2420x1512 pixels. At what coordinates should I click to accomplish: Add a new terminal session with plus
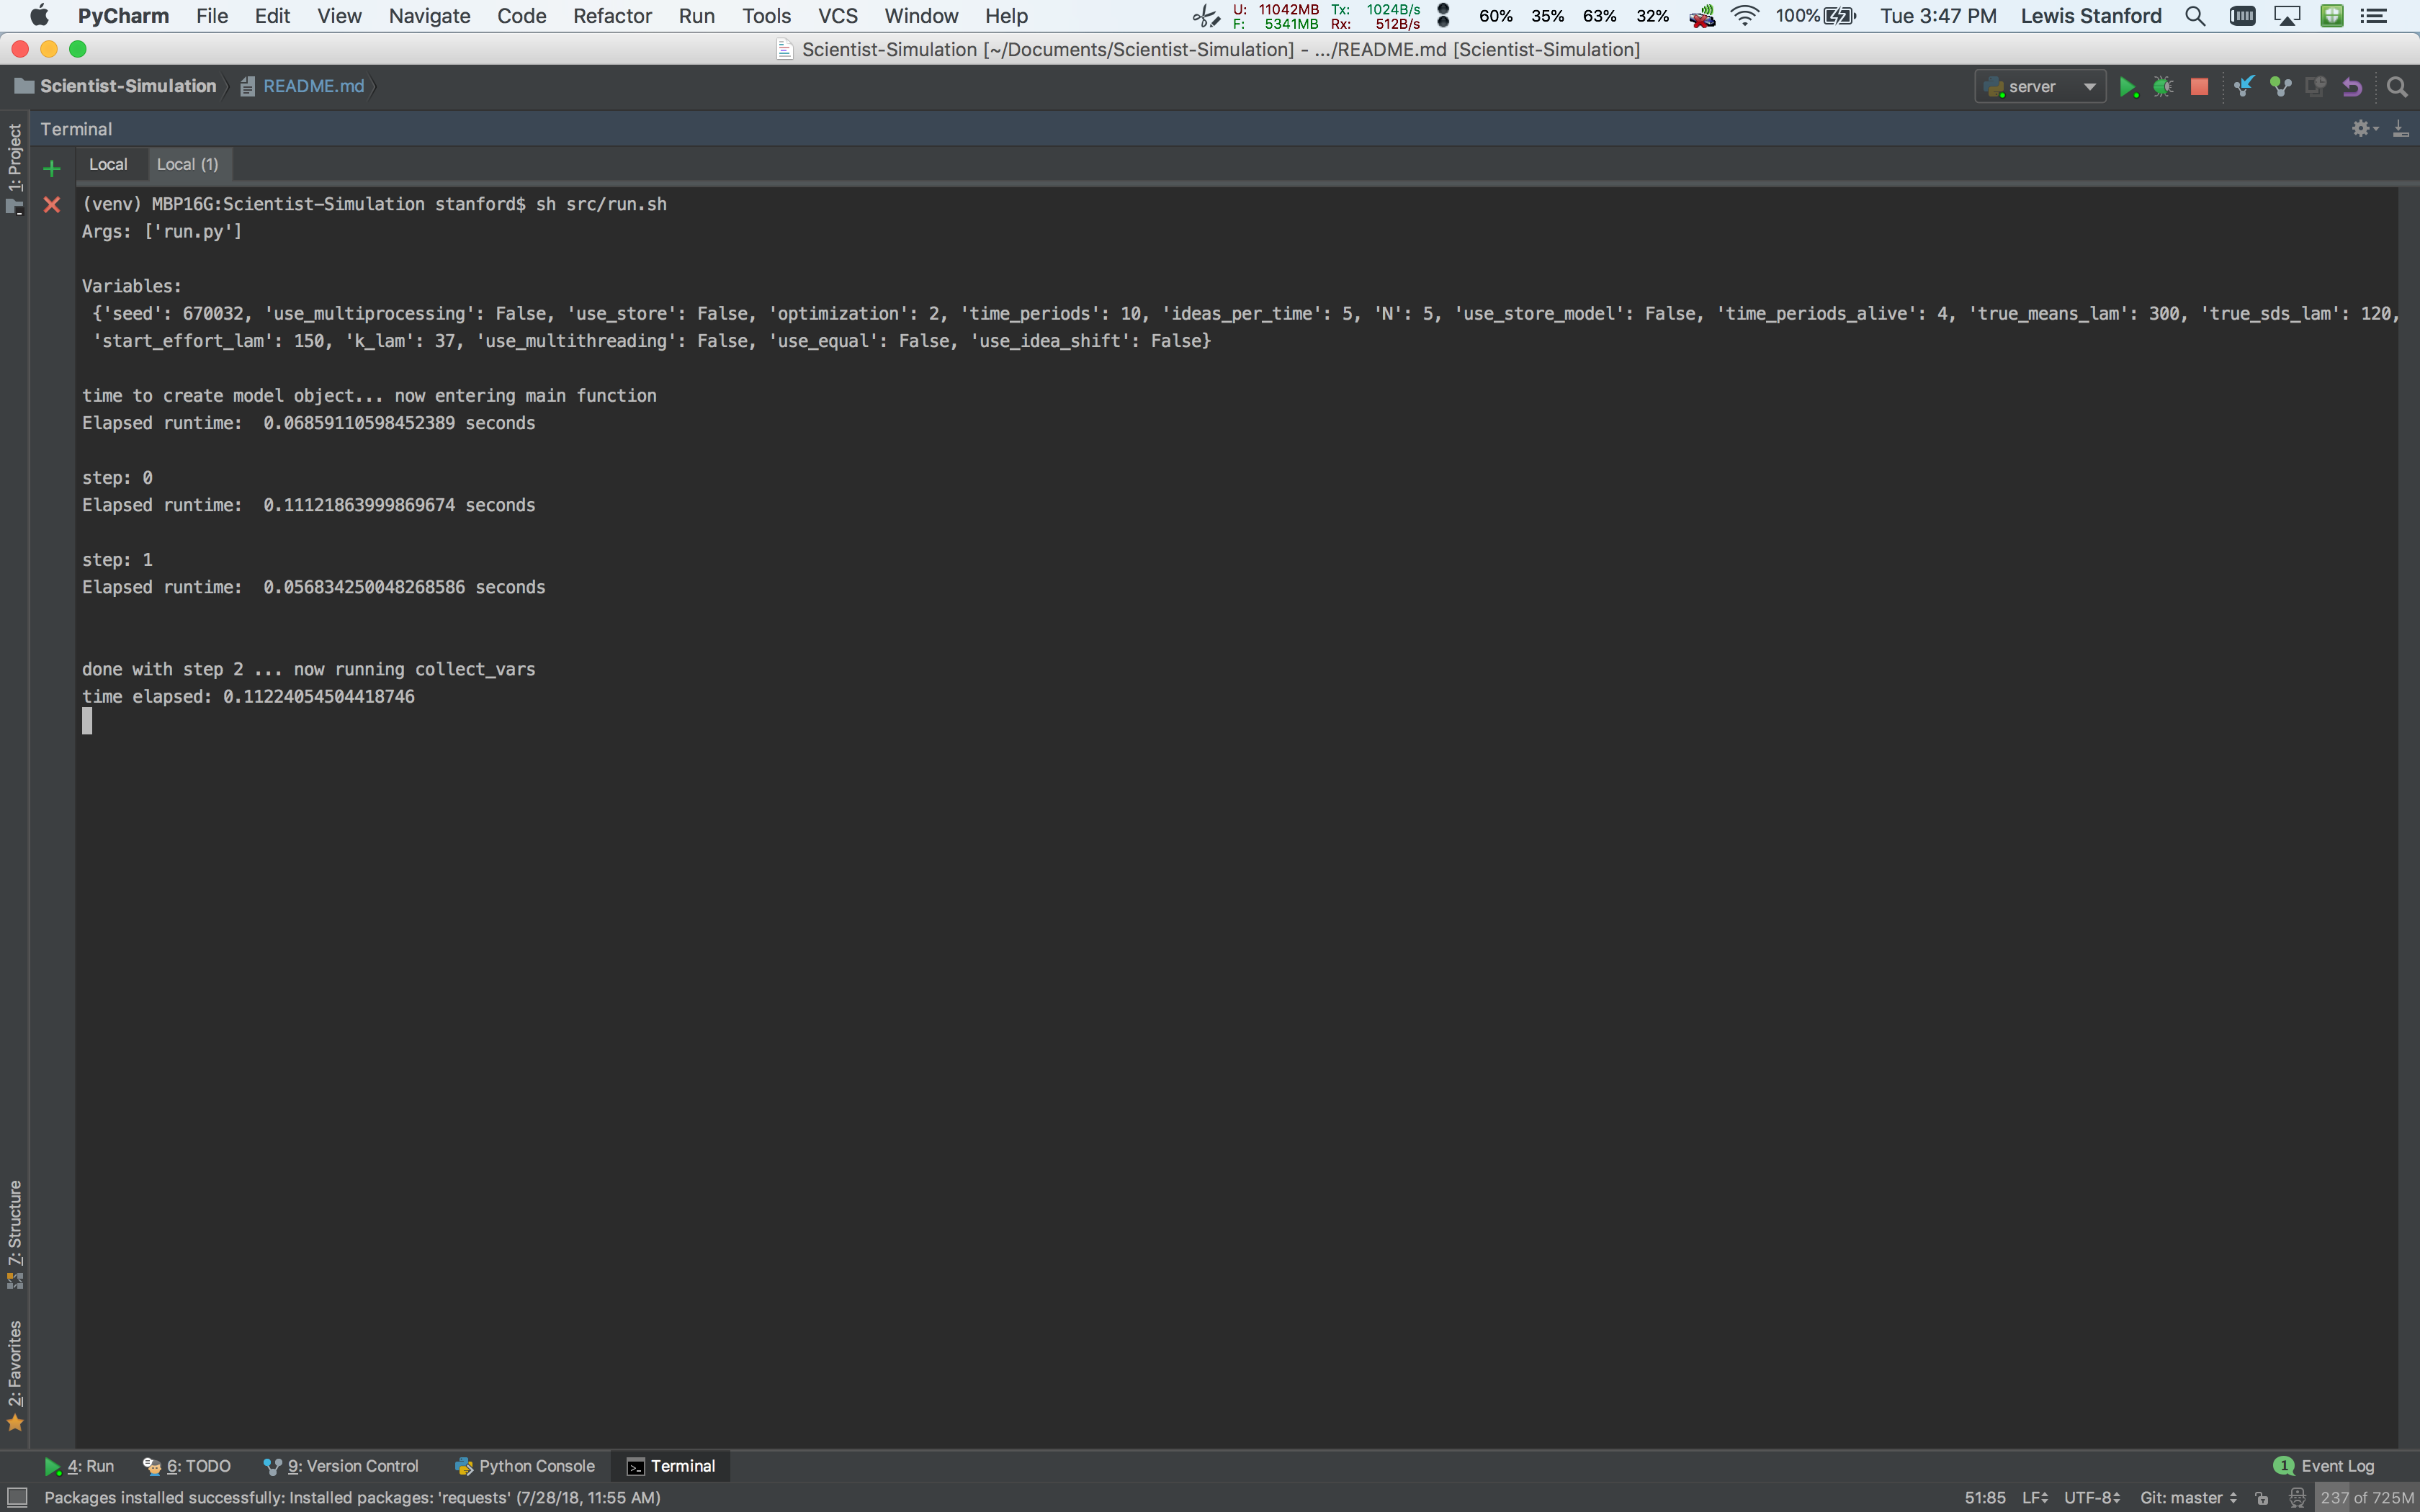pos(52,168)
